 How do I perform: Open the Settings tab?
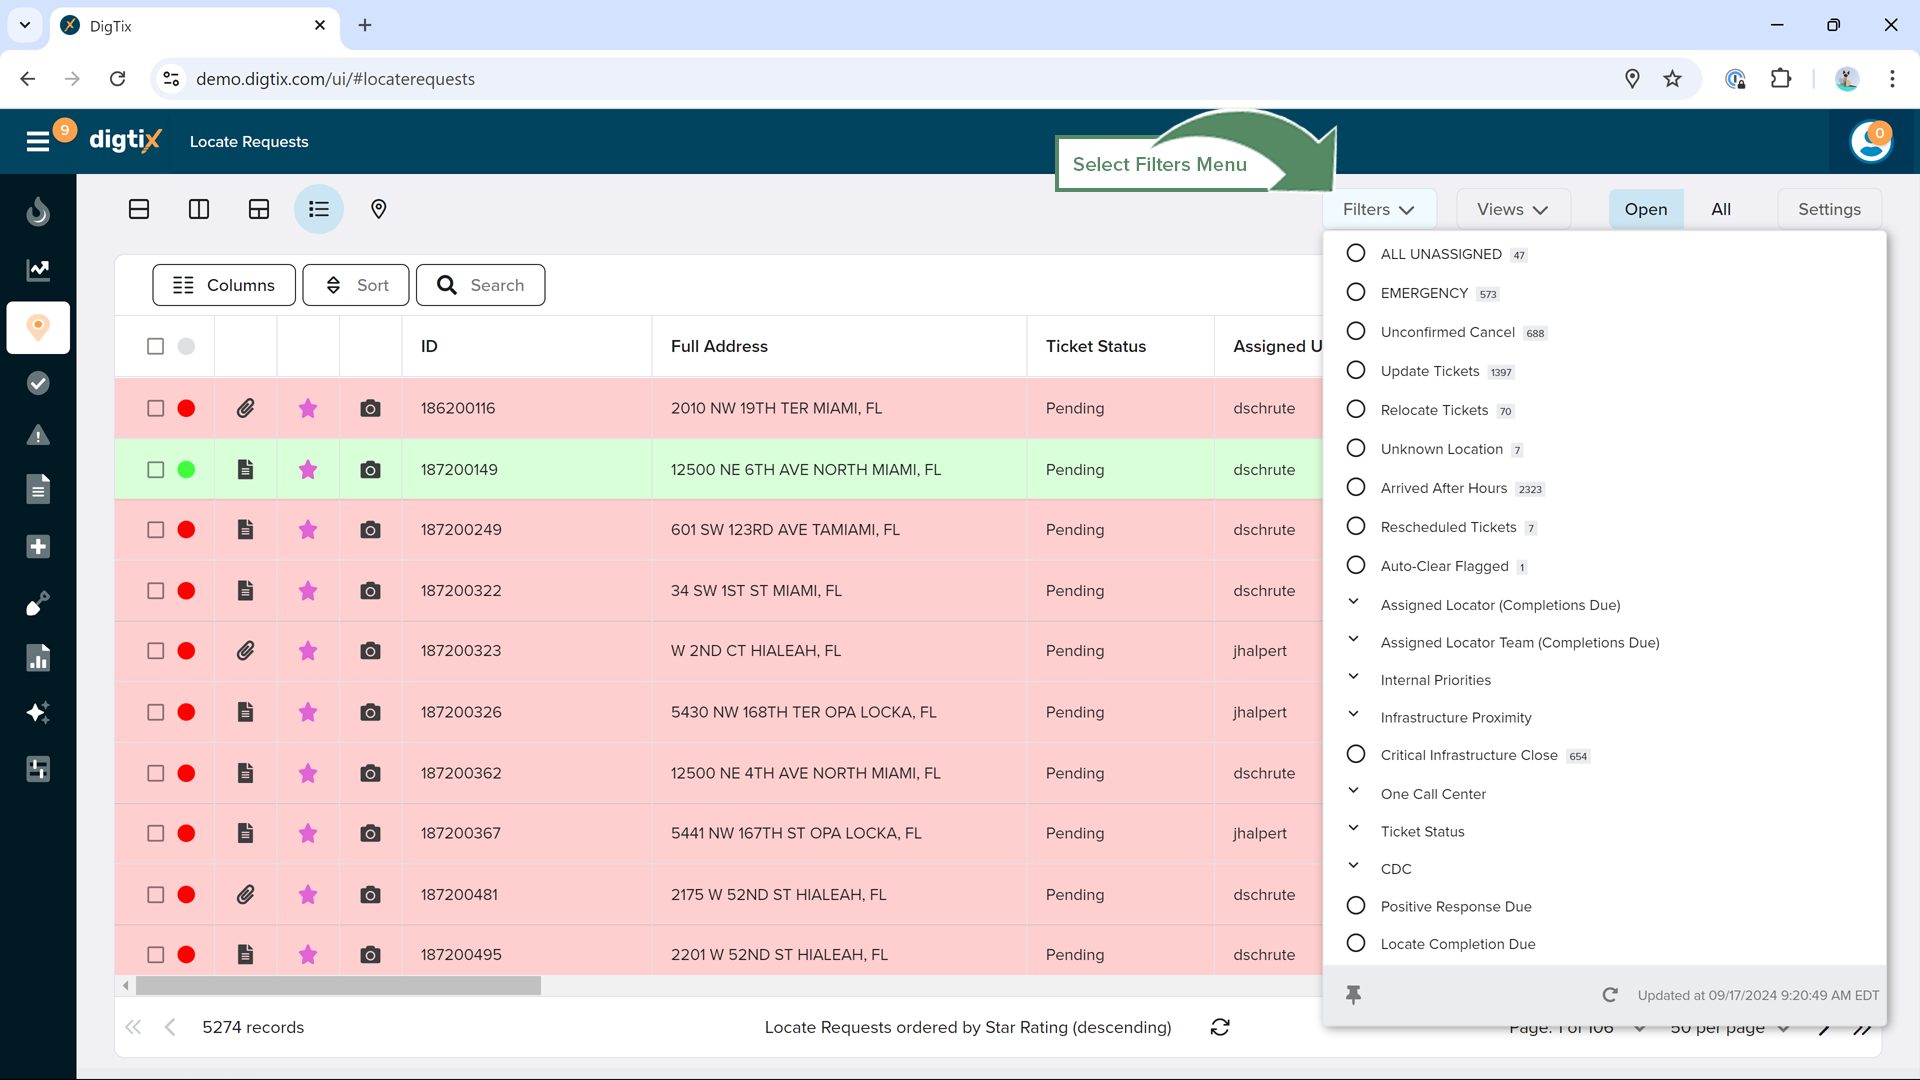1829,209
